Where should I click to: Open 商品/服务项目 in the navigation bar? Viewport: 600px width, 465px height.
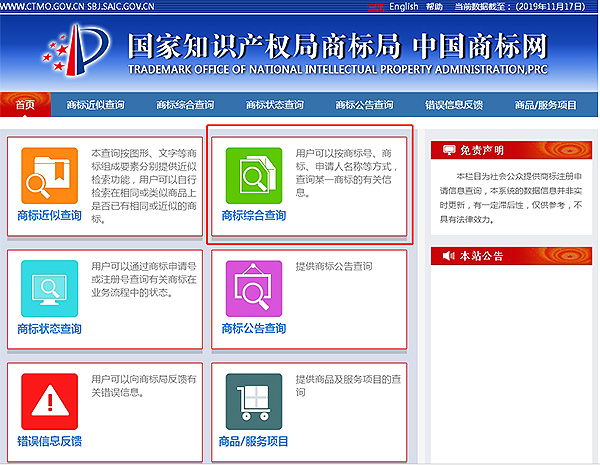point(545,105)
